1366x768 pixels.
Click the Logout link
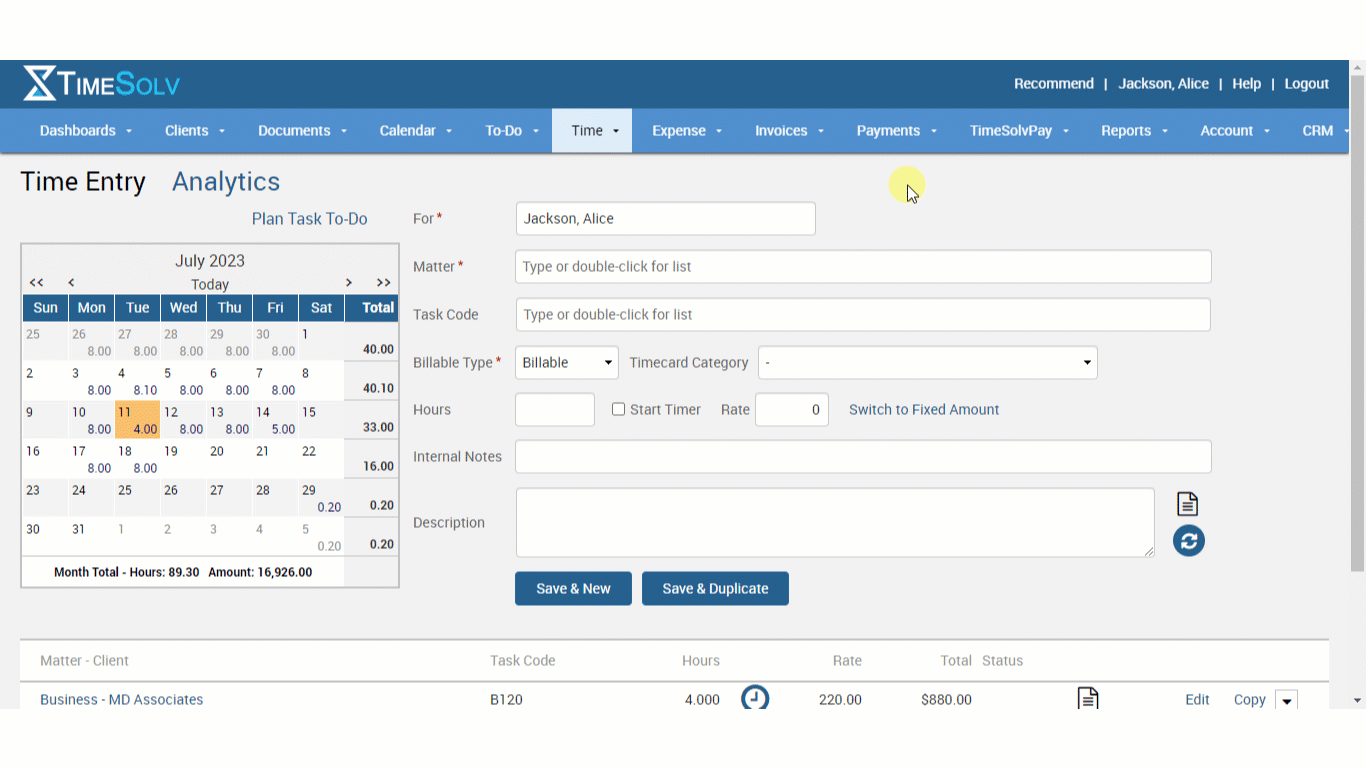[x=1306, y=84]
